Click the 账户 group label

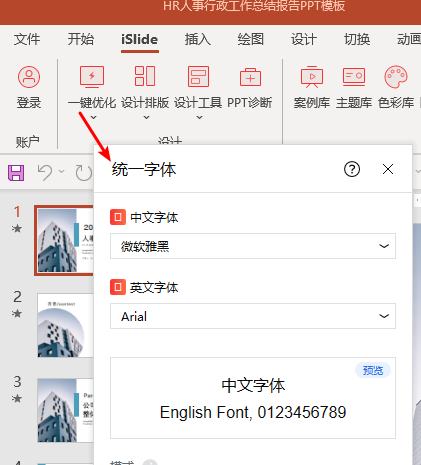27,142
